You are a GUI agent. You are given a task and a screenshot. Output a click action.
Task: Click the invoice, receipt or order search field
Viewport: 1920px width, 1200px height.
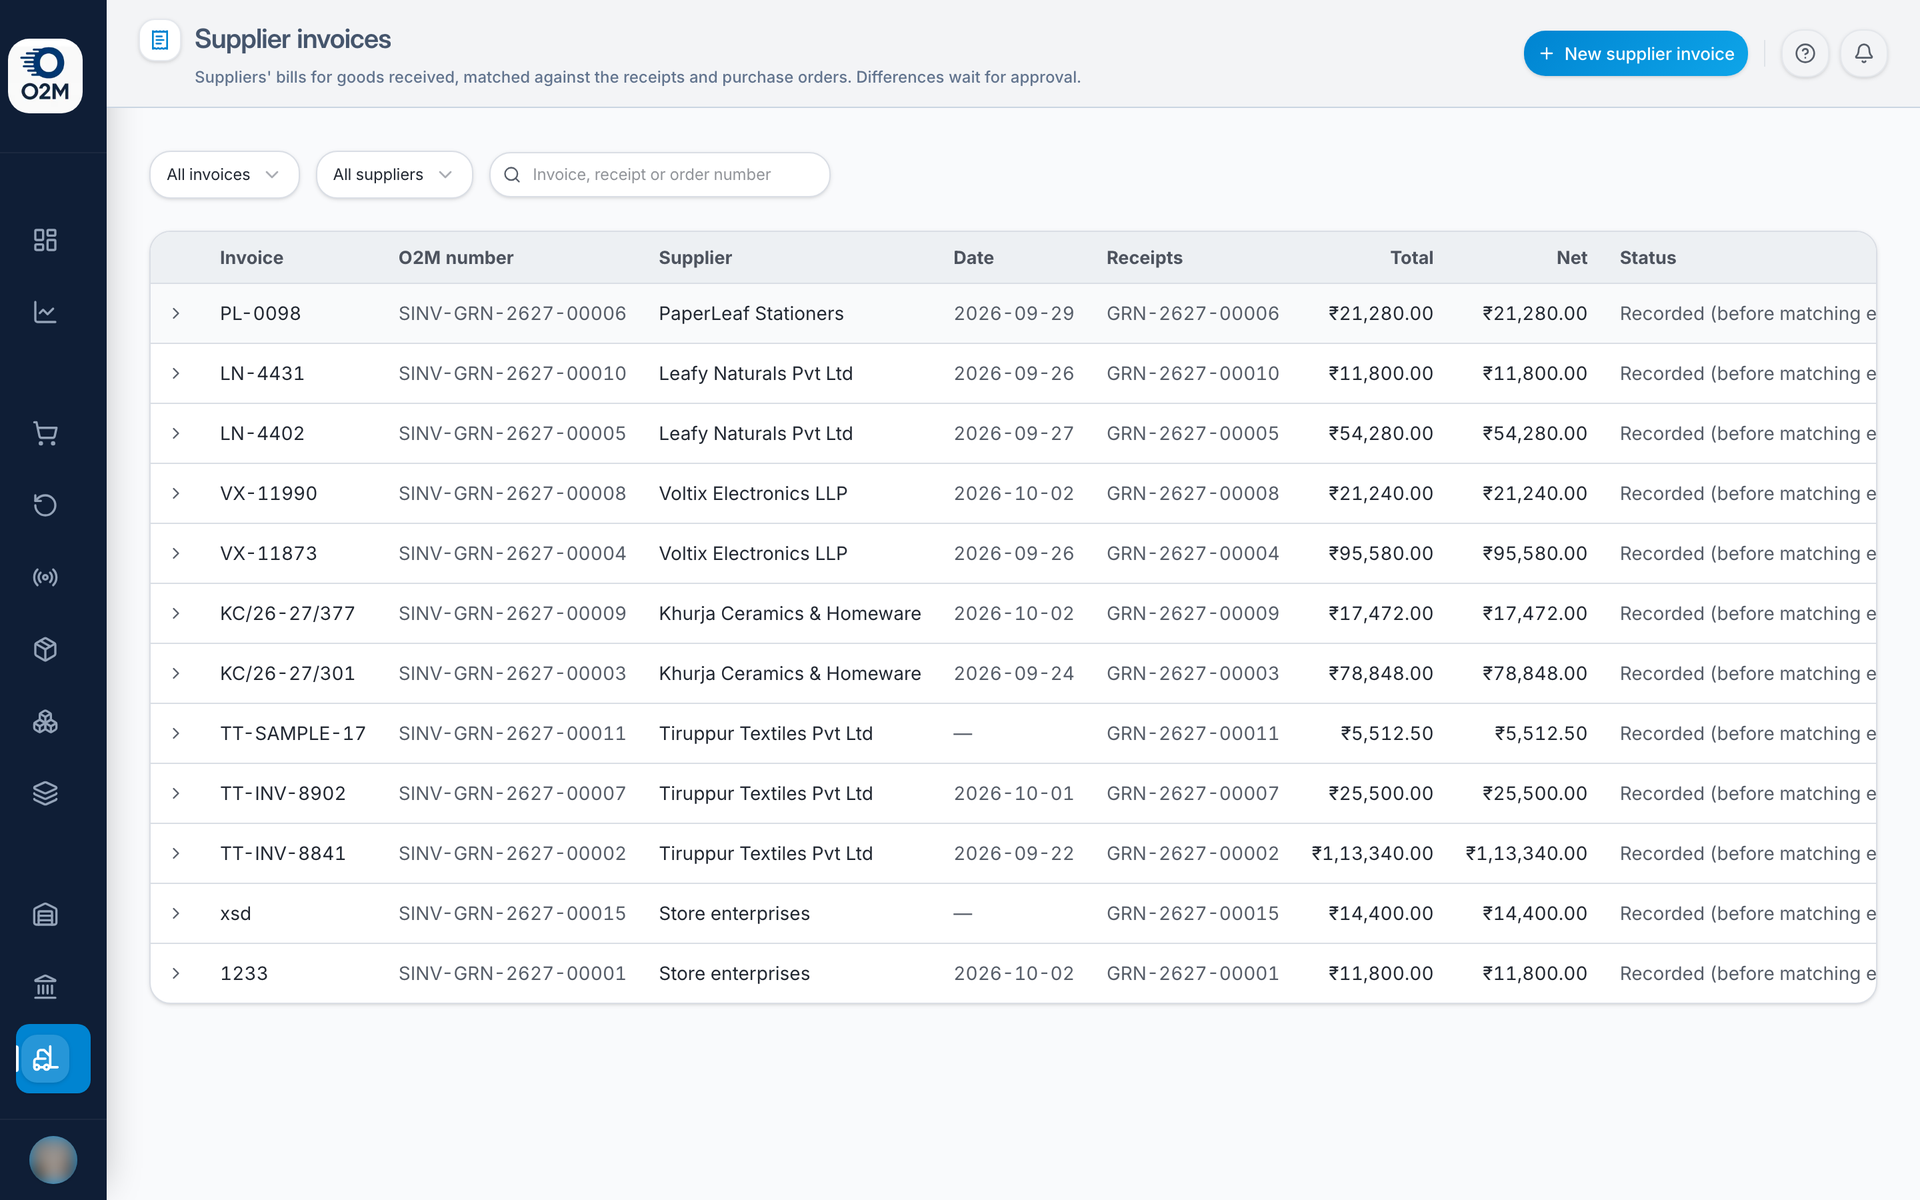(x=660, y=175)
